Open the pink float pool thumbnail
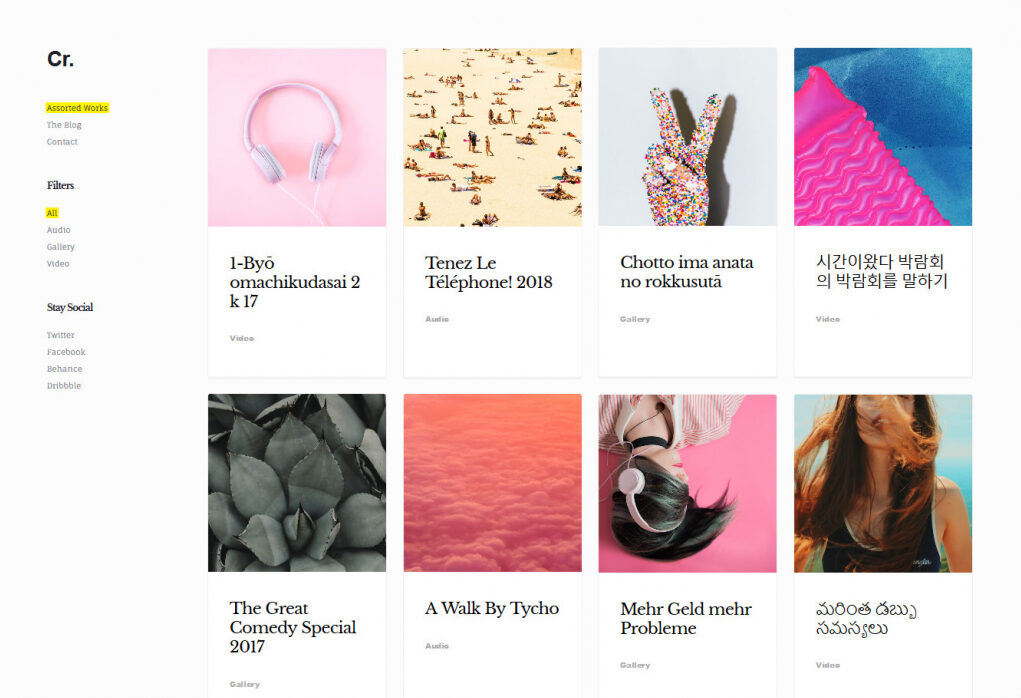The height and width of the screenshot is (698, 1021). pos(883,137)
